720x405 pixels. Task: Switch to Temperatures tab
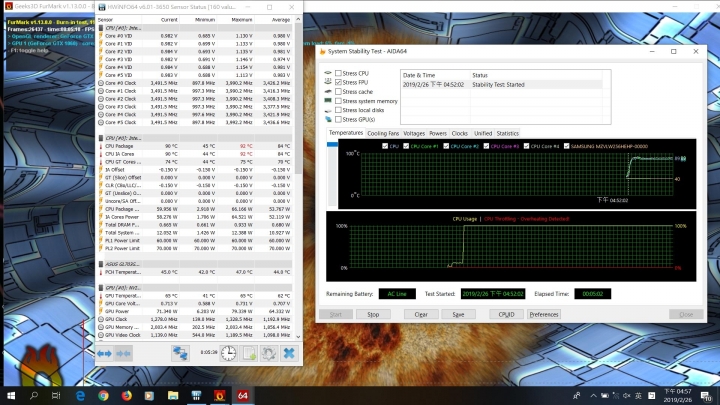coord(346,133)
